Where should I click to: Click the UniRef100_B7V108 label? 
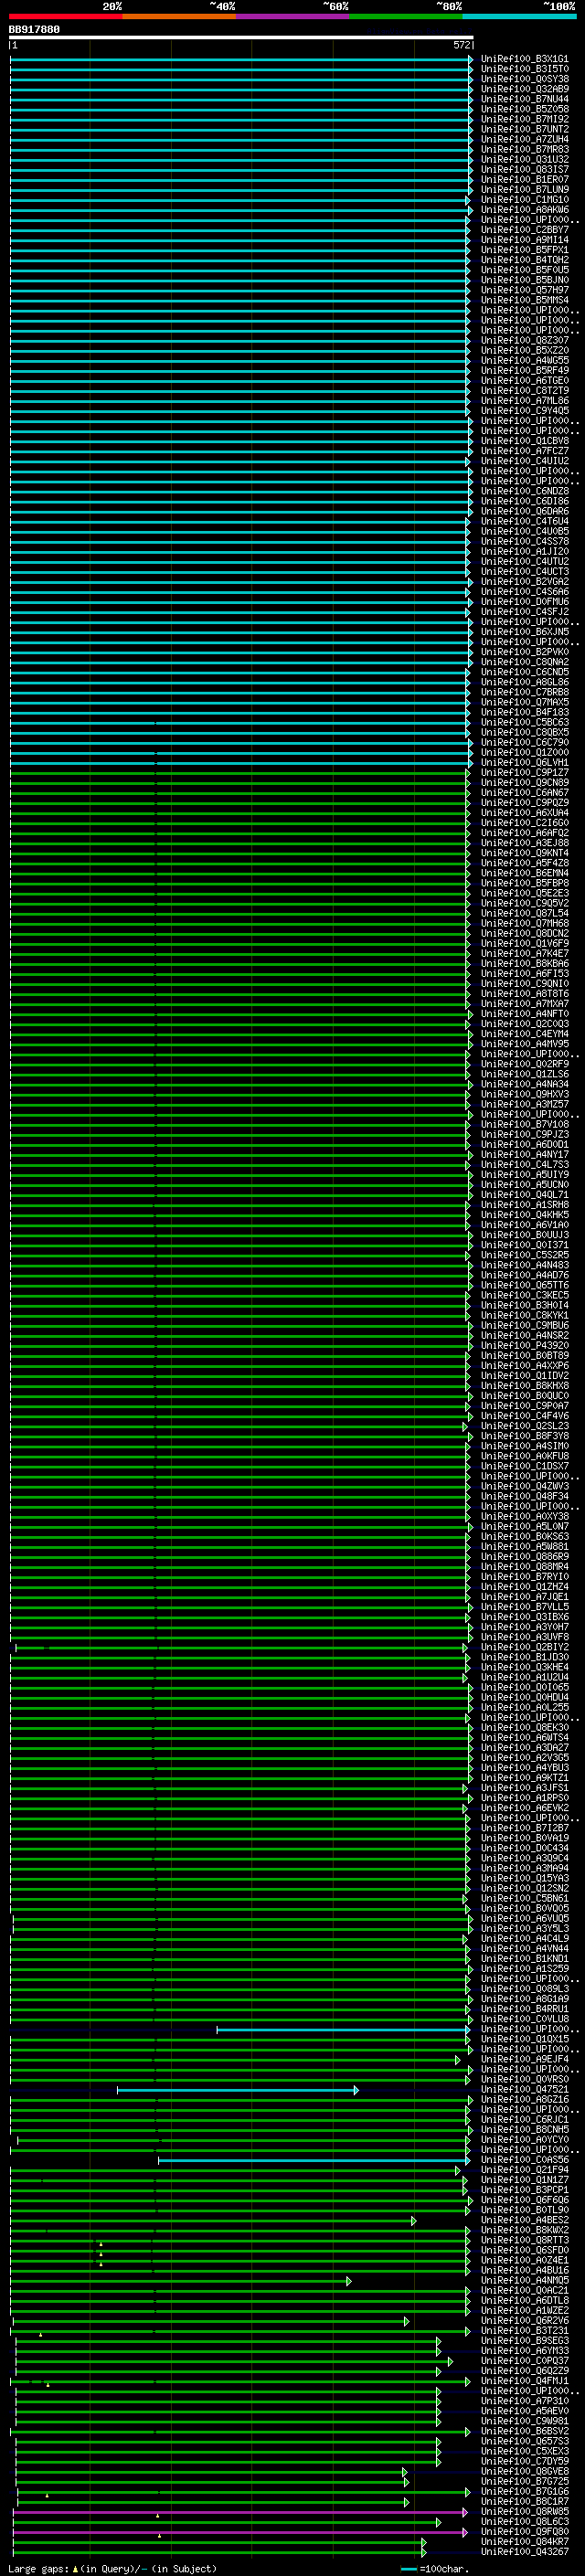(525, 1124)
